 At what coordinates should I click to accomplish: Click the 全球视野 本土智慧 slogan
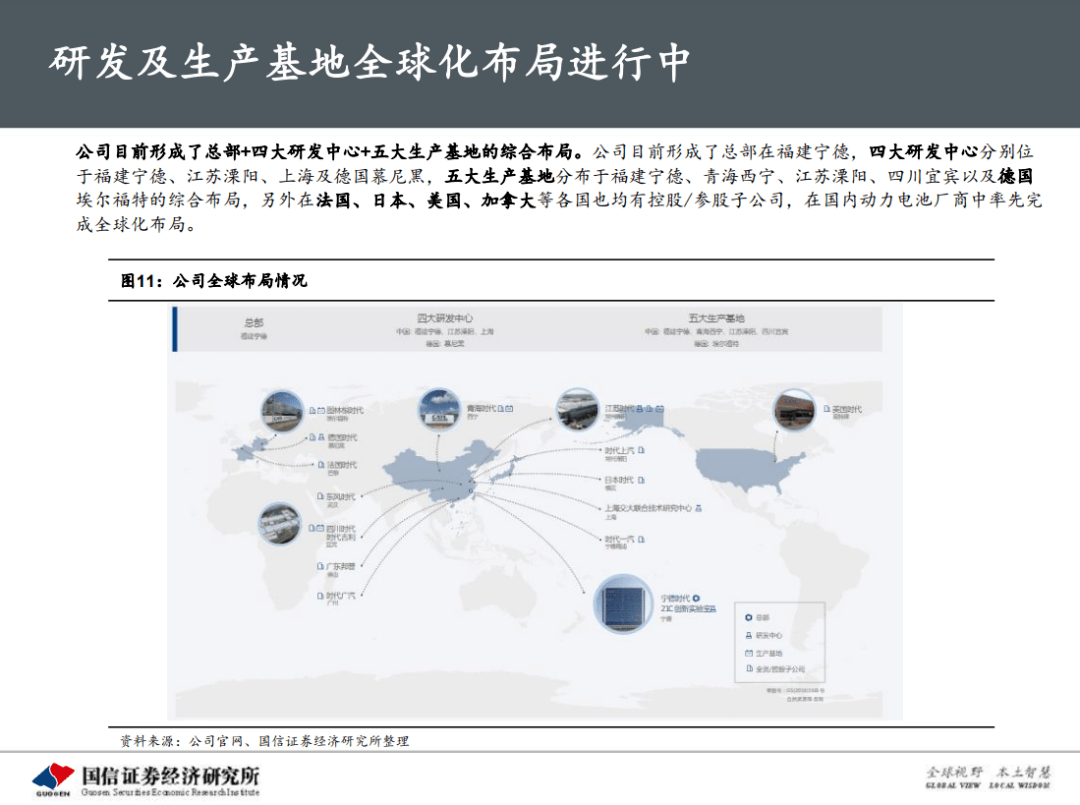[x=988, y=773]
